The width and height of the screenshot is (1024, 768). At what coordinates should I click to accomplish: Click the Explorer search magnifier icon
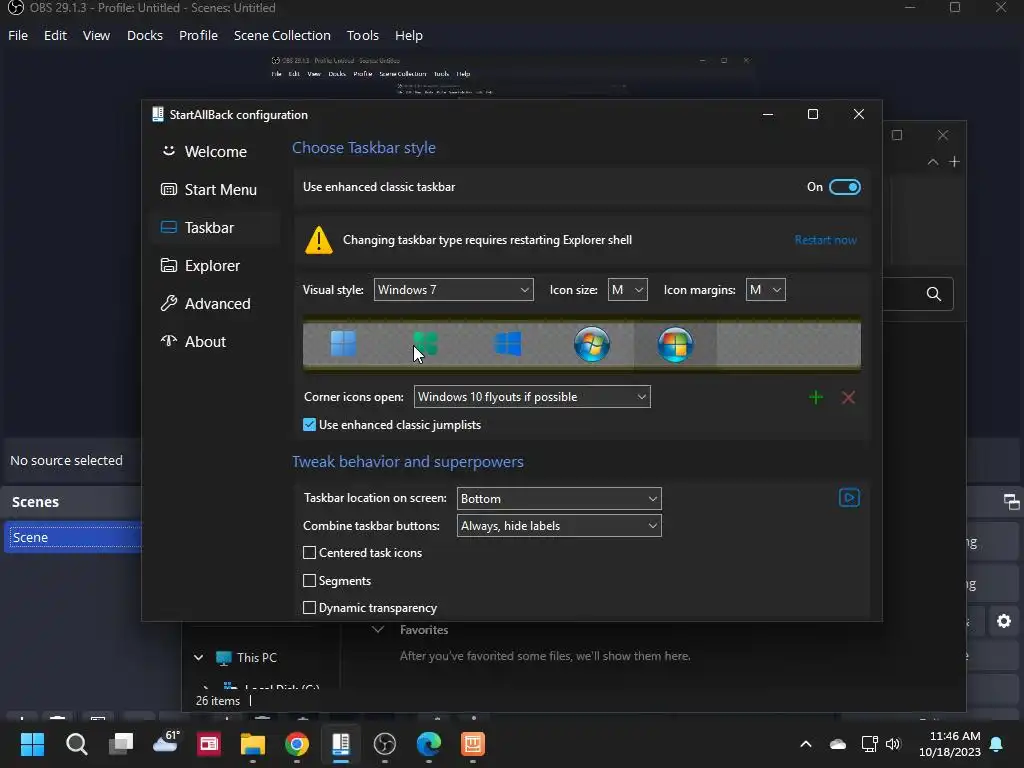(934, 294)
